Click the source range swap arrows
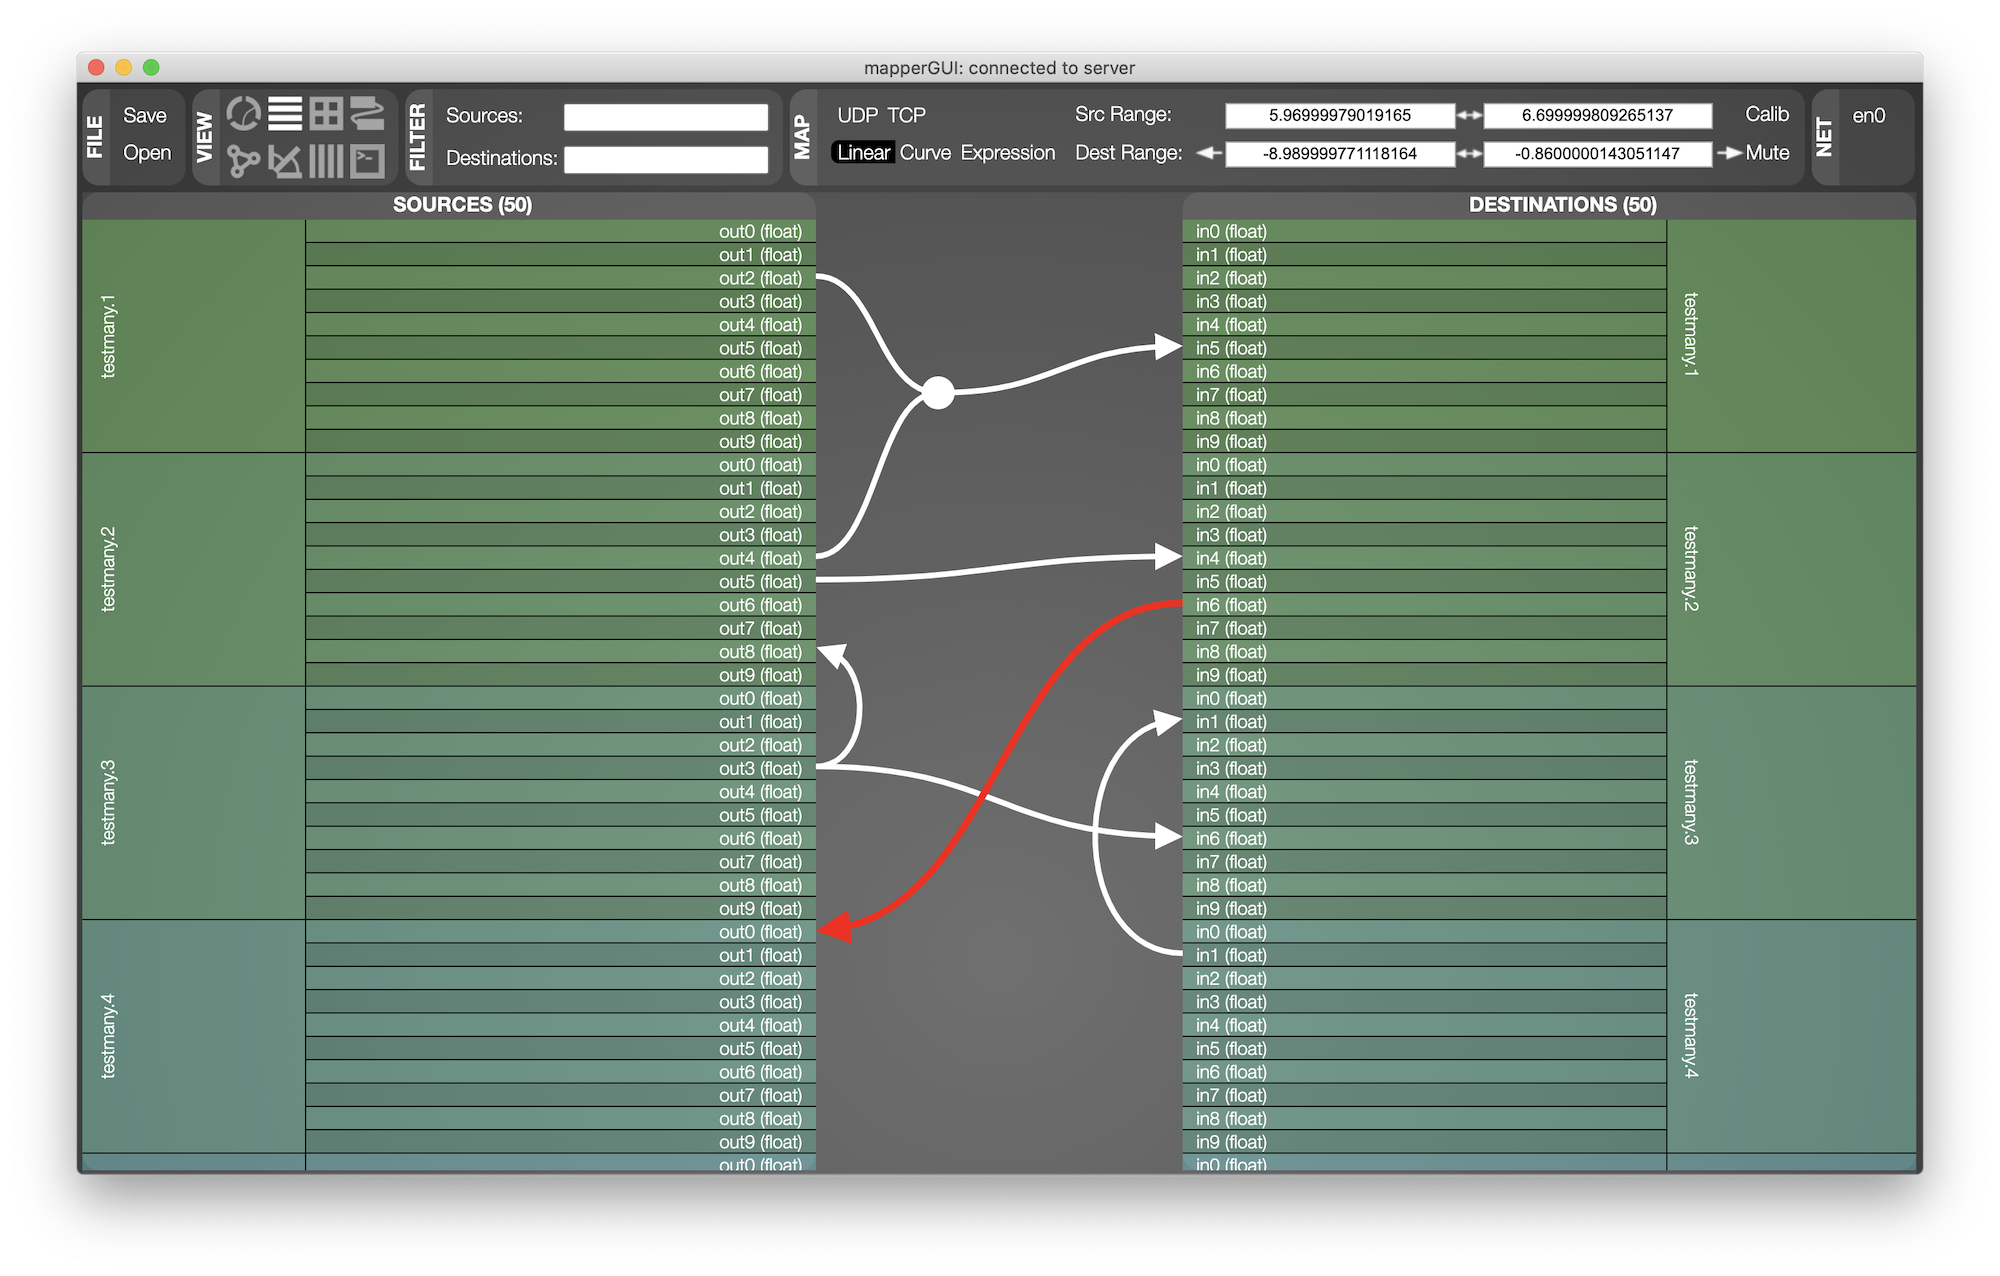Image resolution: width=2000 pixels, height=1276 pixels. (x=1469, y=116)
